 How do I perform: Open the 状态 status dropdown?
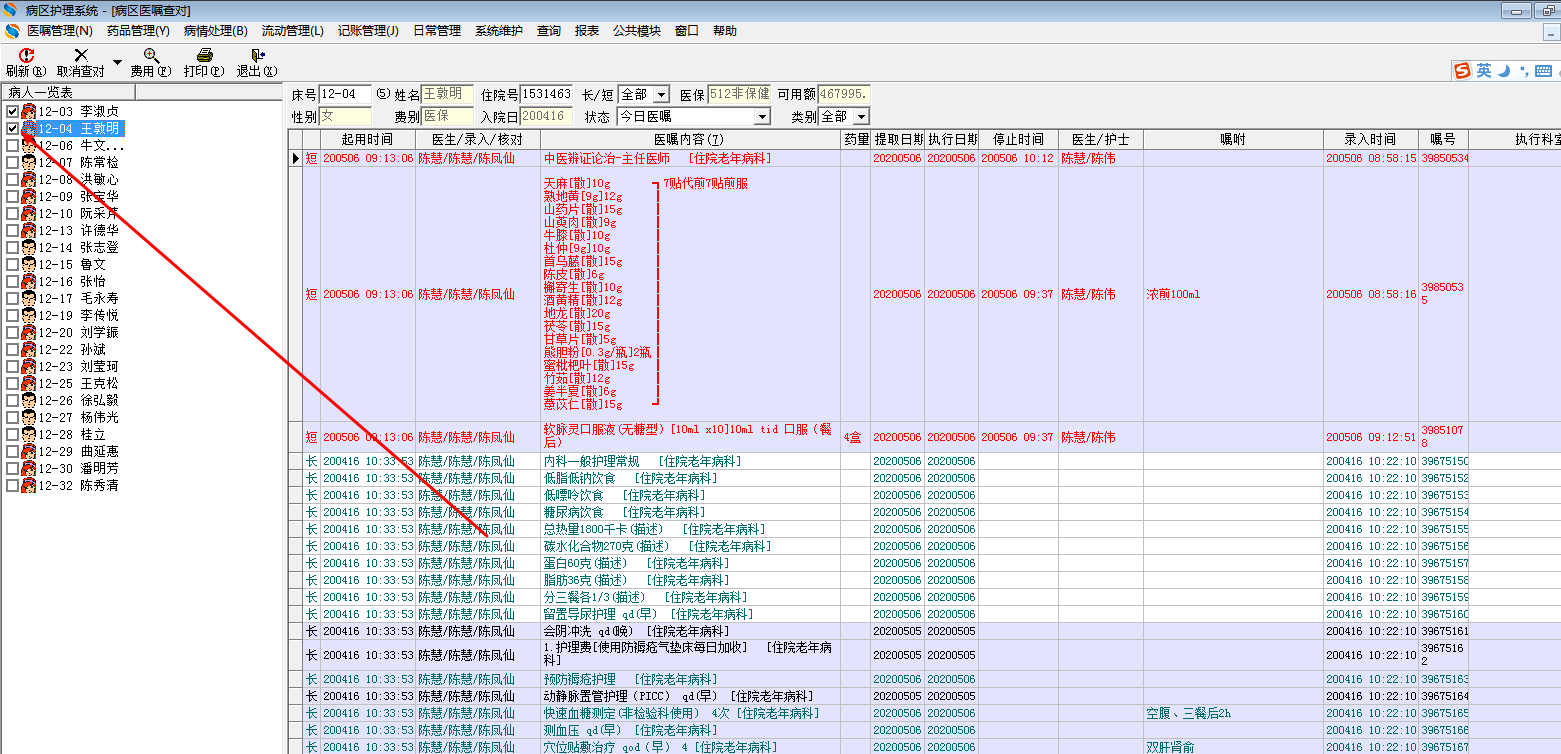pyautogui.click(x=763, y=117)
